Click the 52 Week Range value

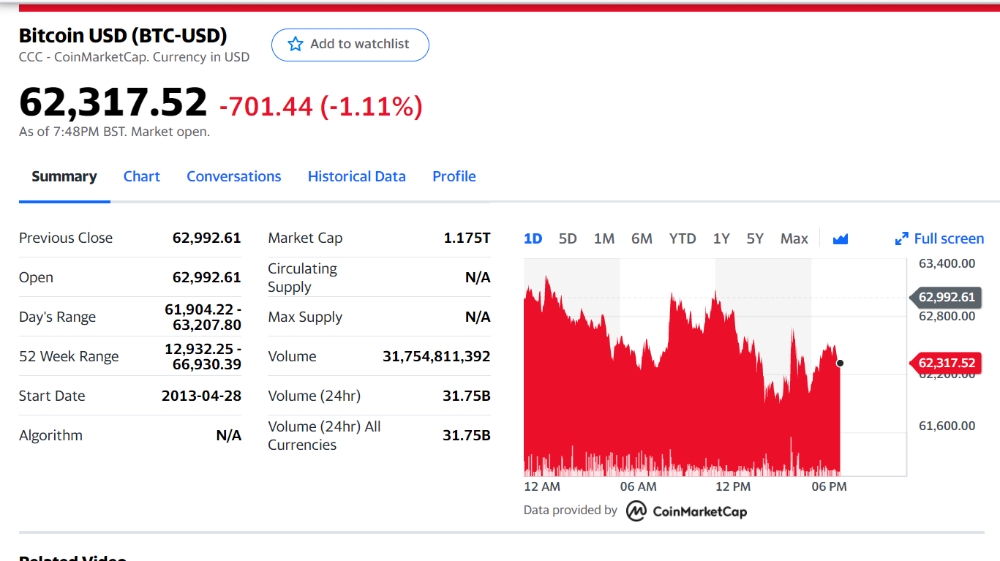click(203, 356)
